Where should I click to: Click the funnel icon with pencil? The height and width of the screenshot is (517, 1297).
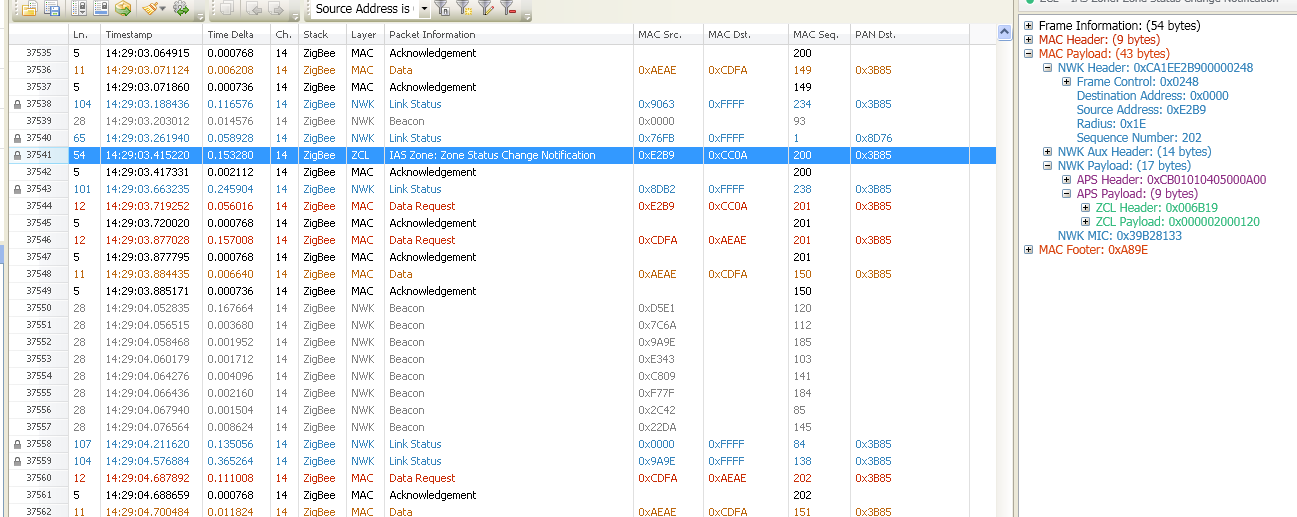[x=487, y=9]
